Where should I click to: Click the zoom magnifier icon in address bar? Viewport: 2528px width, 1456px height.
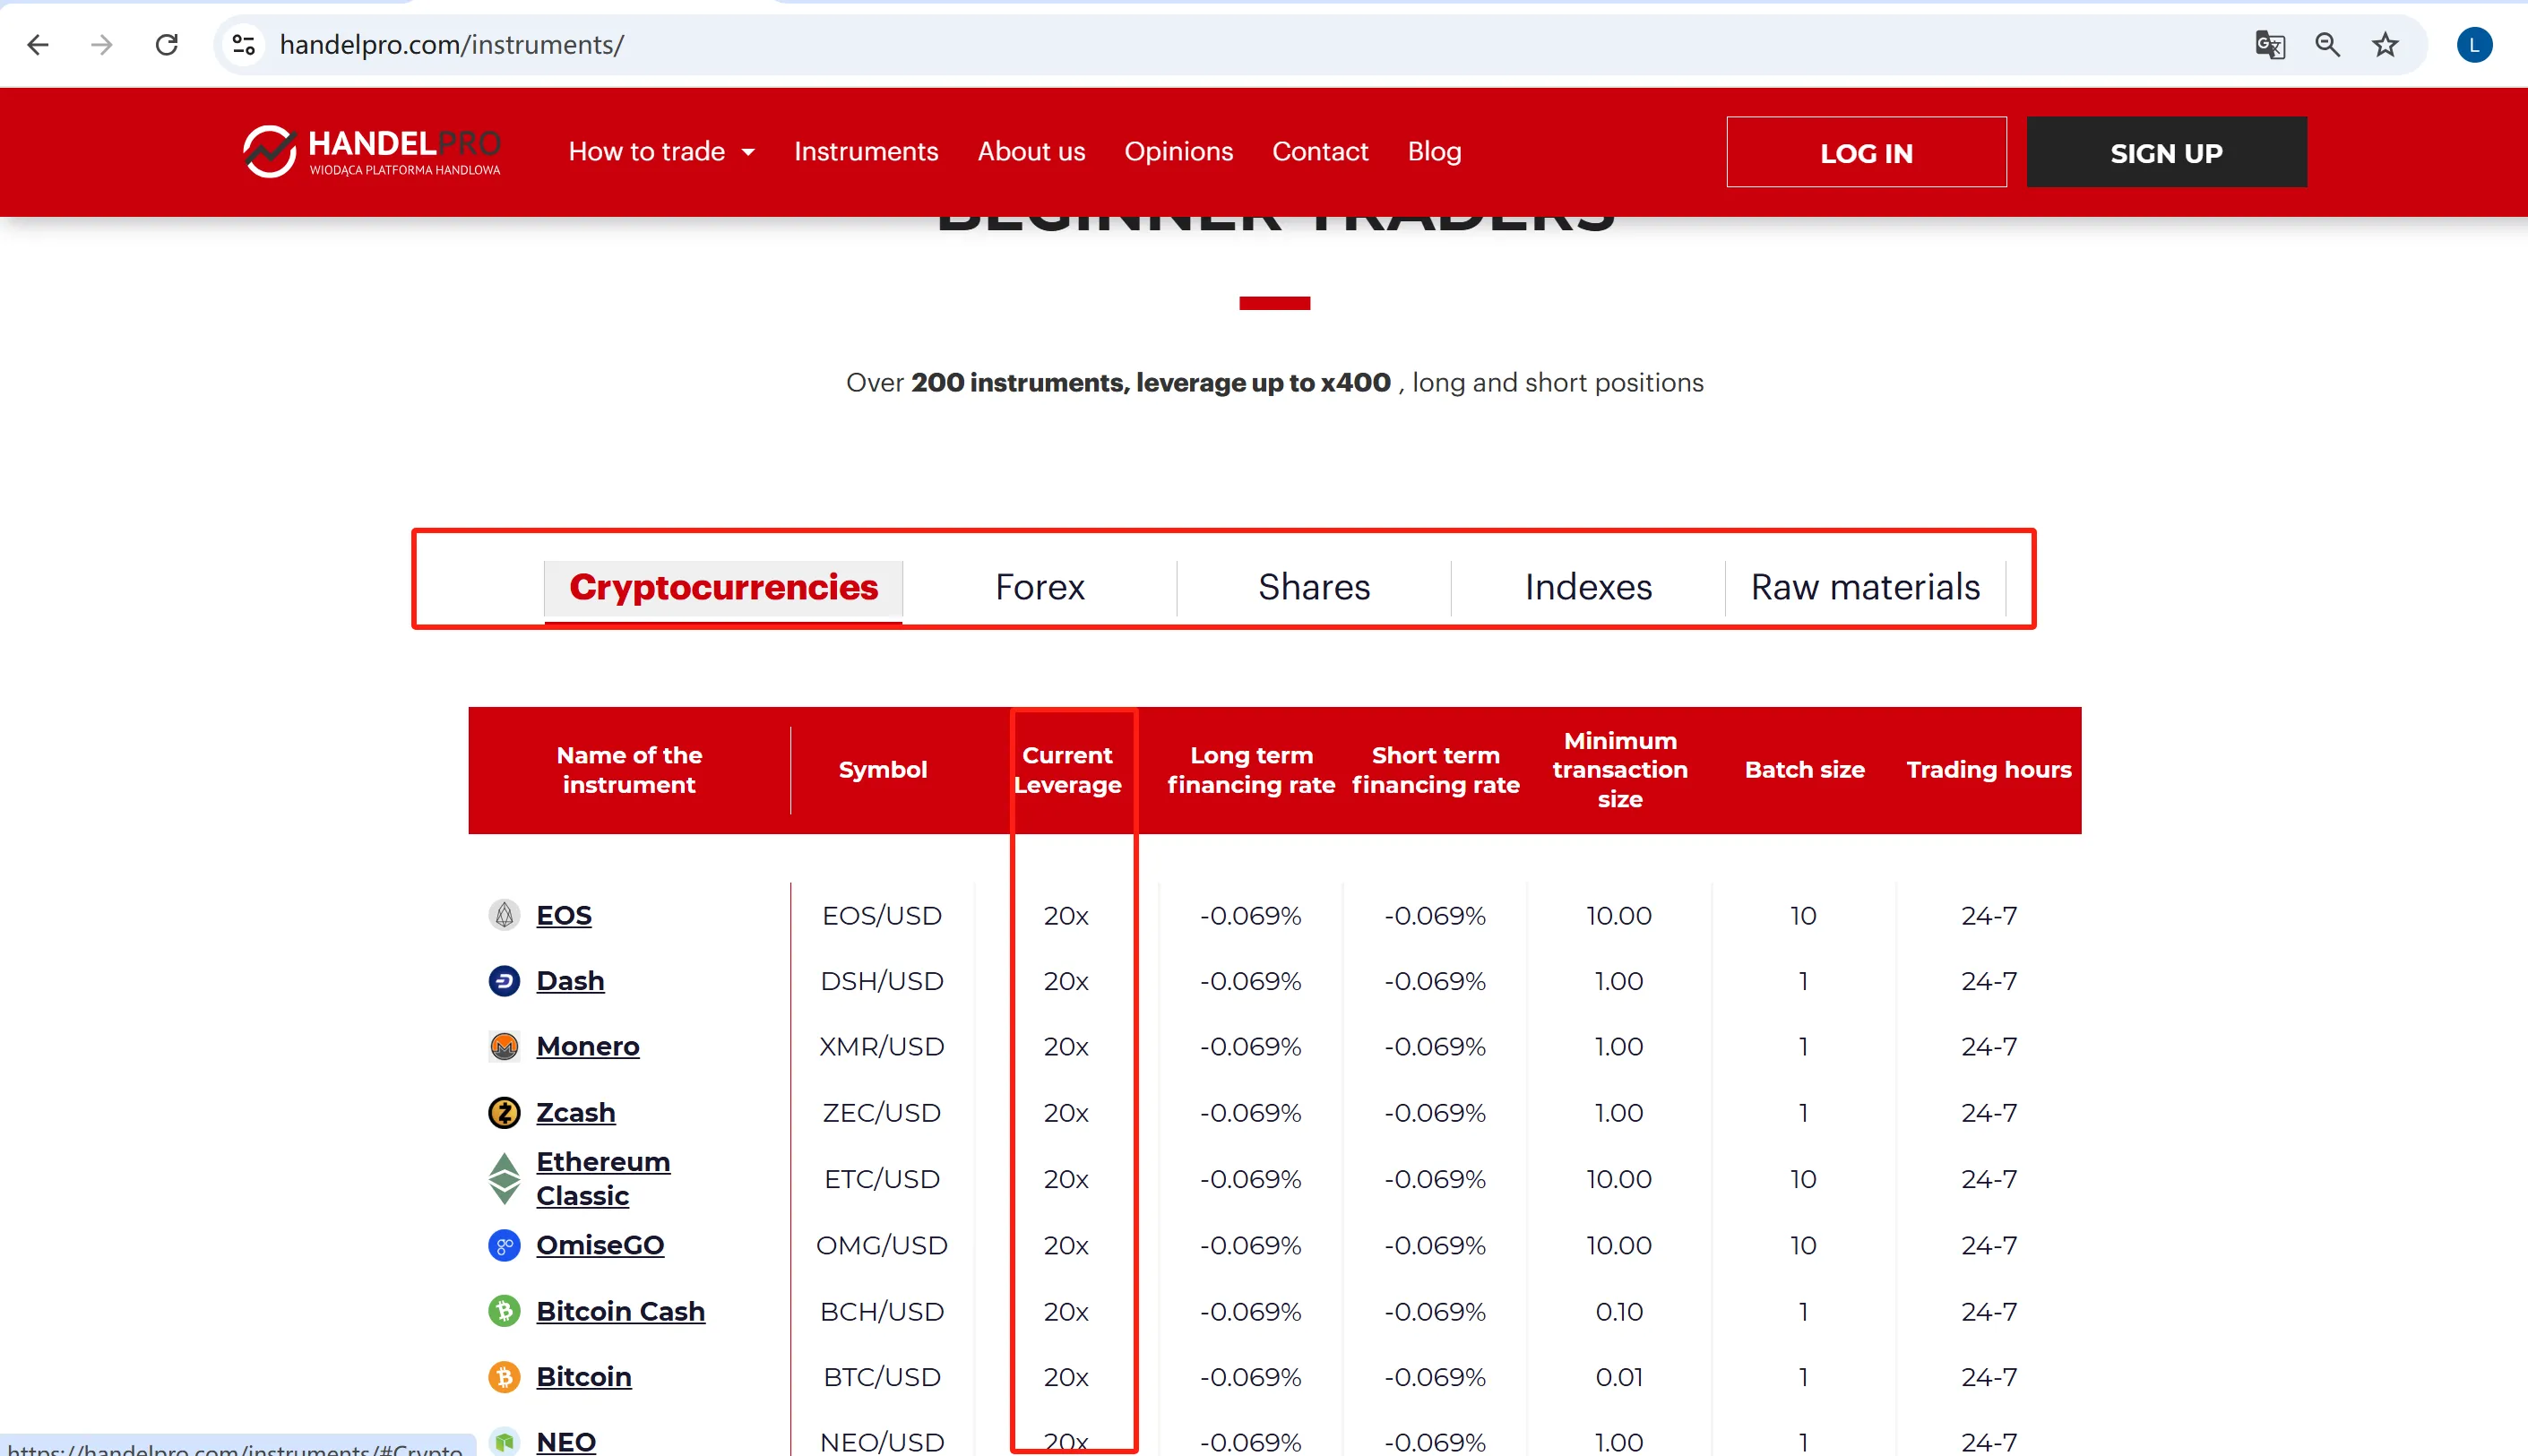coord(2327,44)
